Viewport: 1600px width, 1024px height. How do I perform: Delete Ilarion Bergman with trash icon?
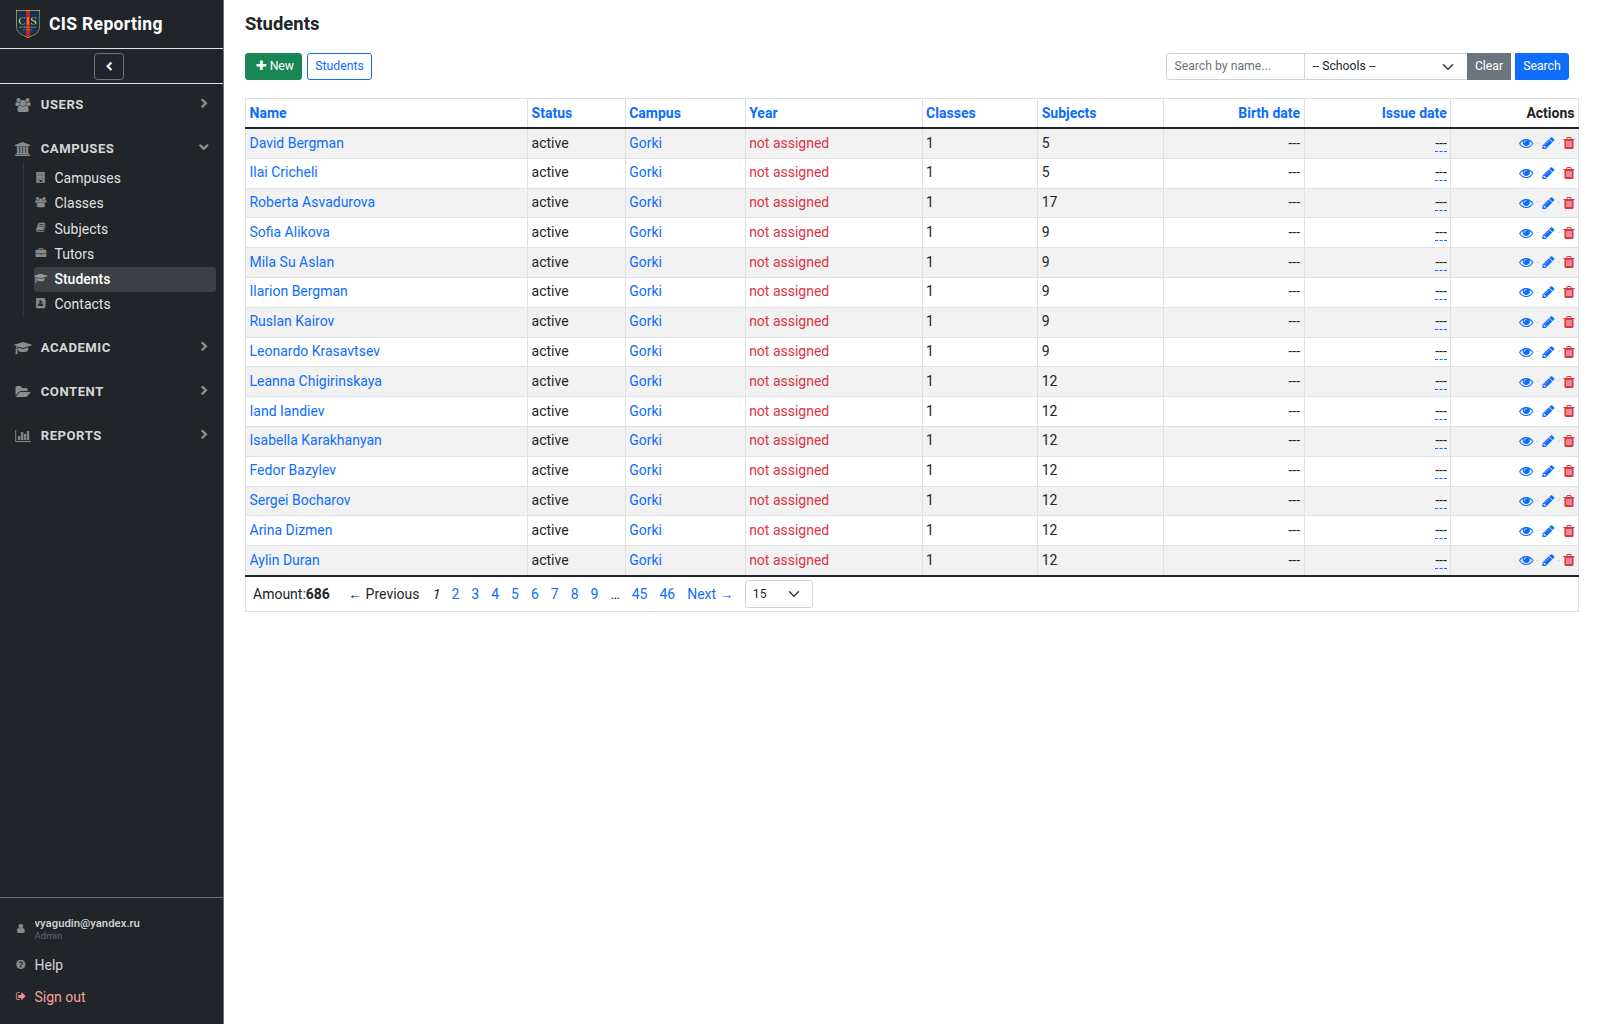tap(1569, 292)
